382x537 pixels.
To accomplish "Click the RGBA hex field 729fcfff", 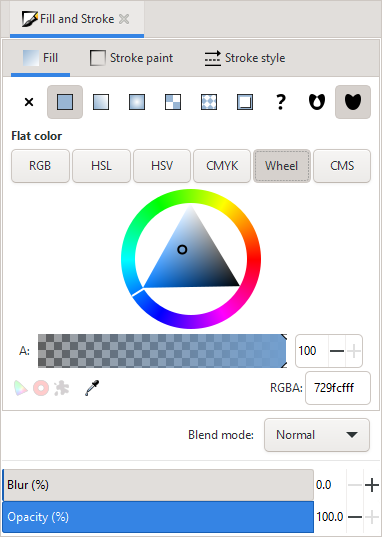I will [x=338, y=388].
